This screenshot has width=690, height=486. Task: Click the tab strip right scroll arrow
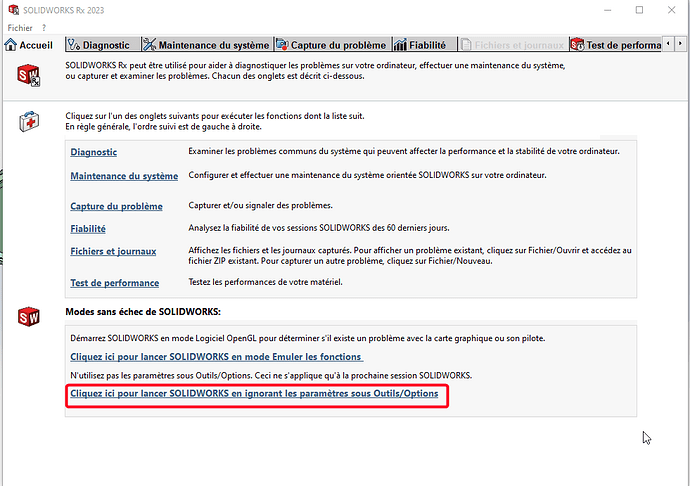[680, 44]
